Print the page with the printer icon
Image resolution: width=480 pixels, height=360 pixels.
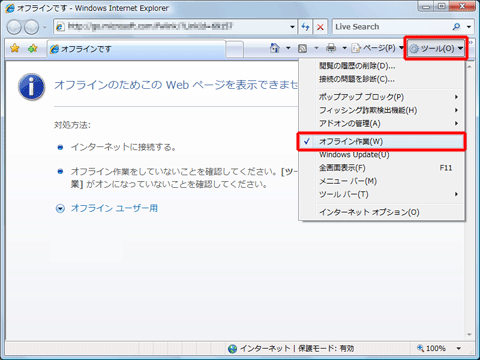[331, 49]
